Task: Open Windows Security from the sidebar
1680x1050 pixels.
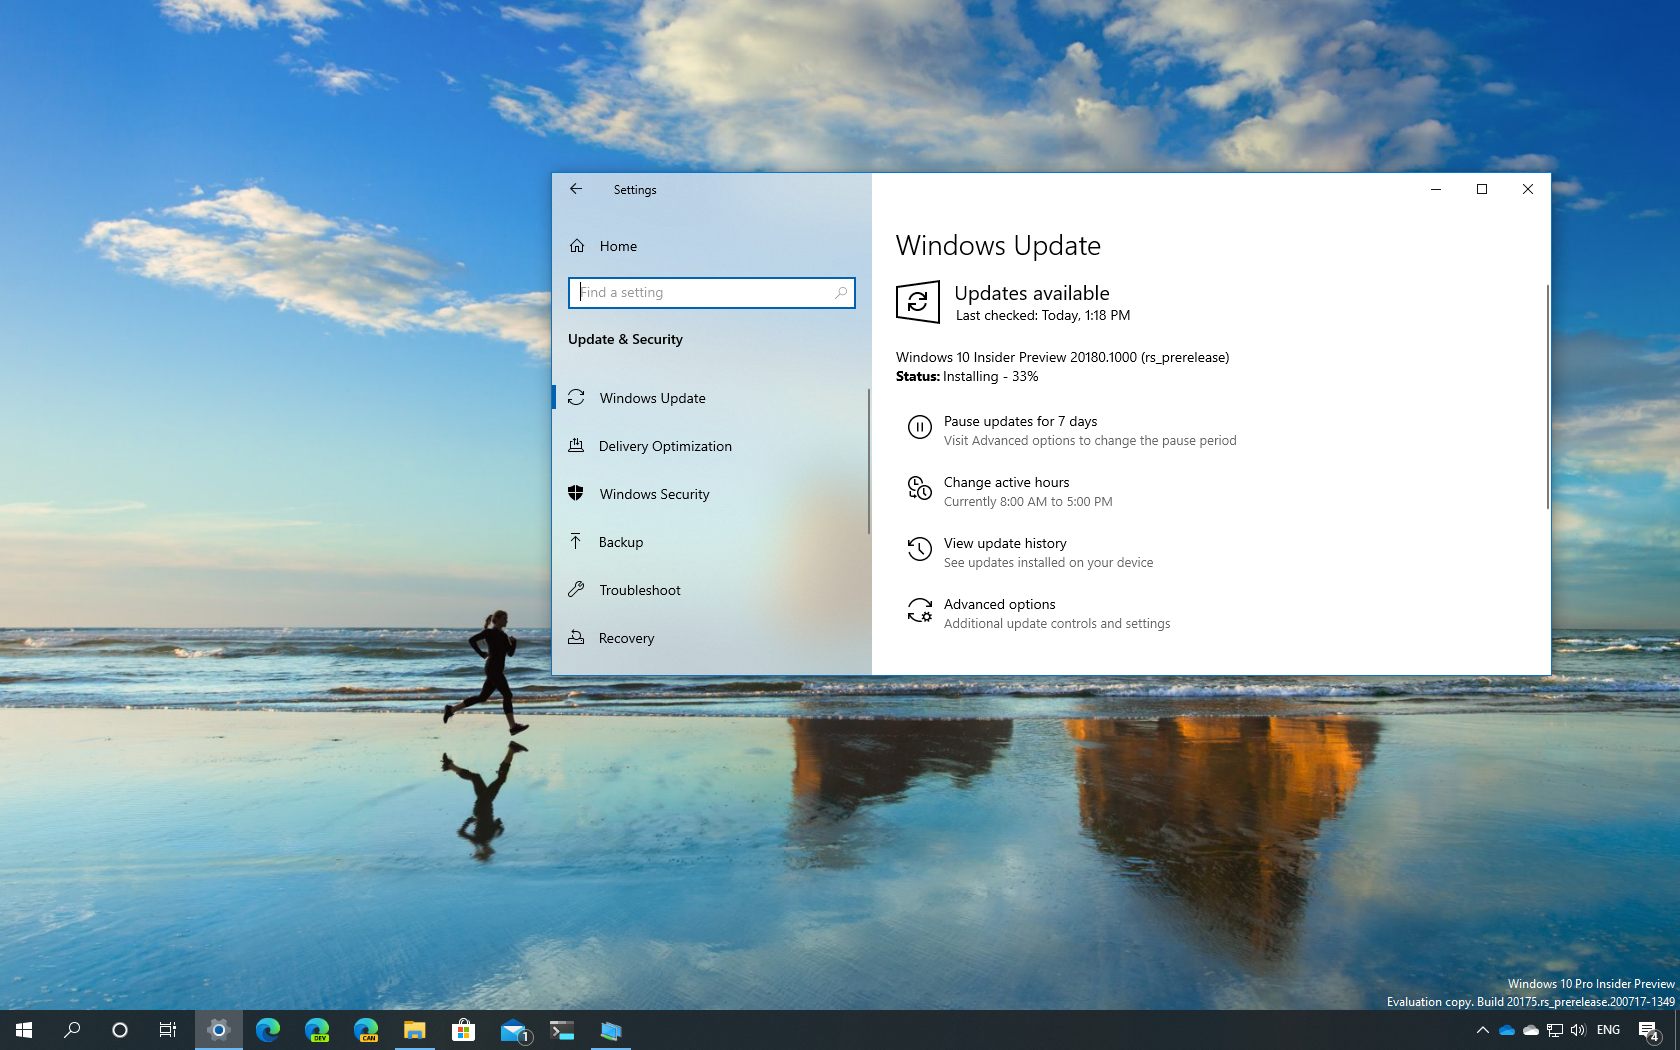Action: [x=653, y=494]
